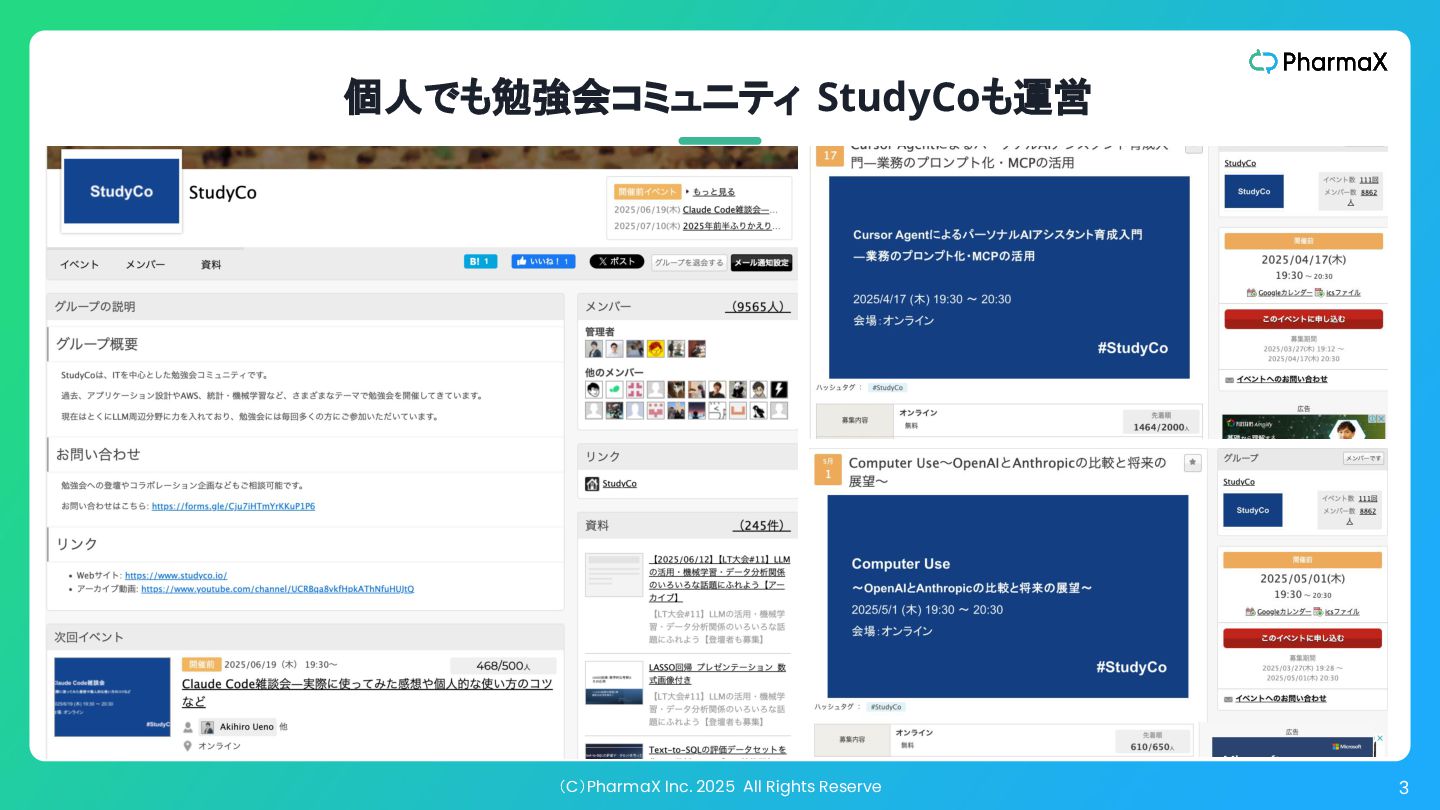Viewport: 1440px width, 810px height.
Task: Click the LASSO回帰 material thumbnail
Action: [614, 683]
